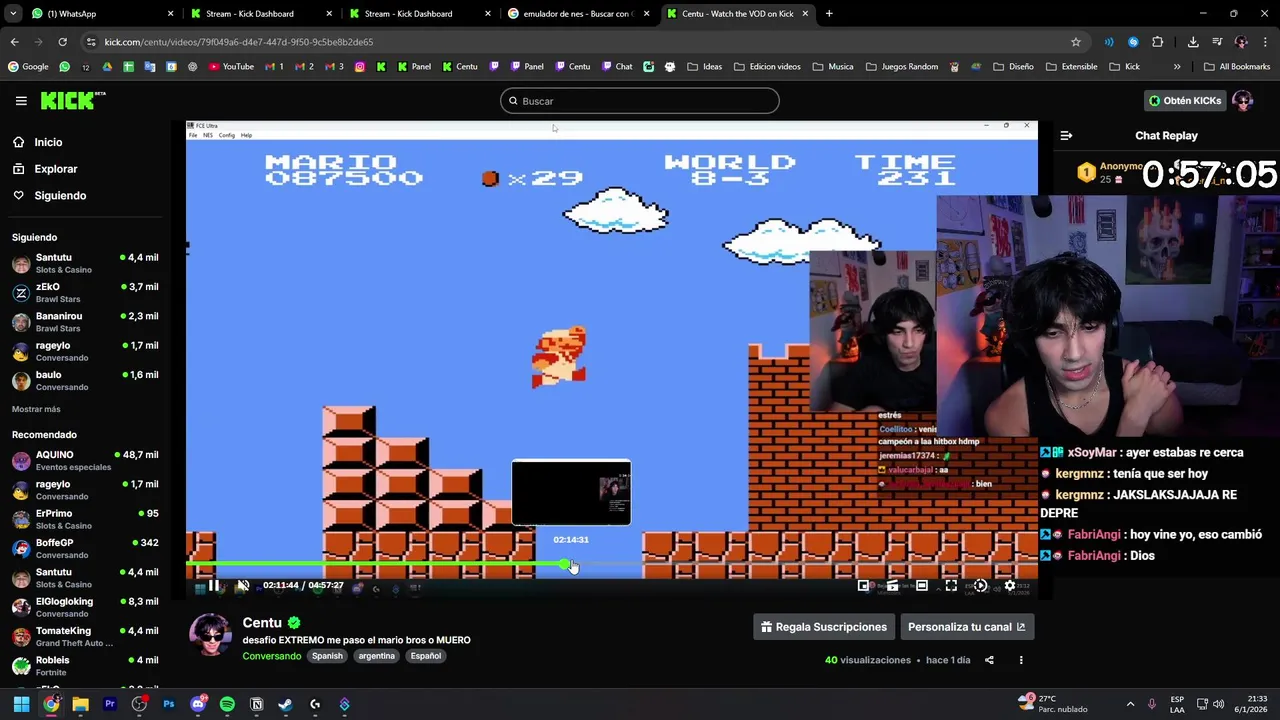Open browser extensions puzzle icon
This screenshot has height=720, width=1280.
1158,42
